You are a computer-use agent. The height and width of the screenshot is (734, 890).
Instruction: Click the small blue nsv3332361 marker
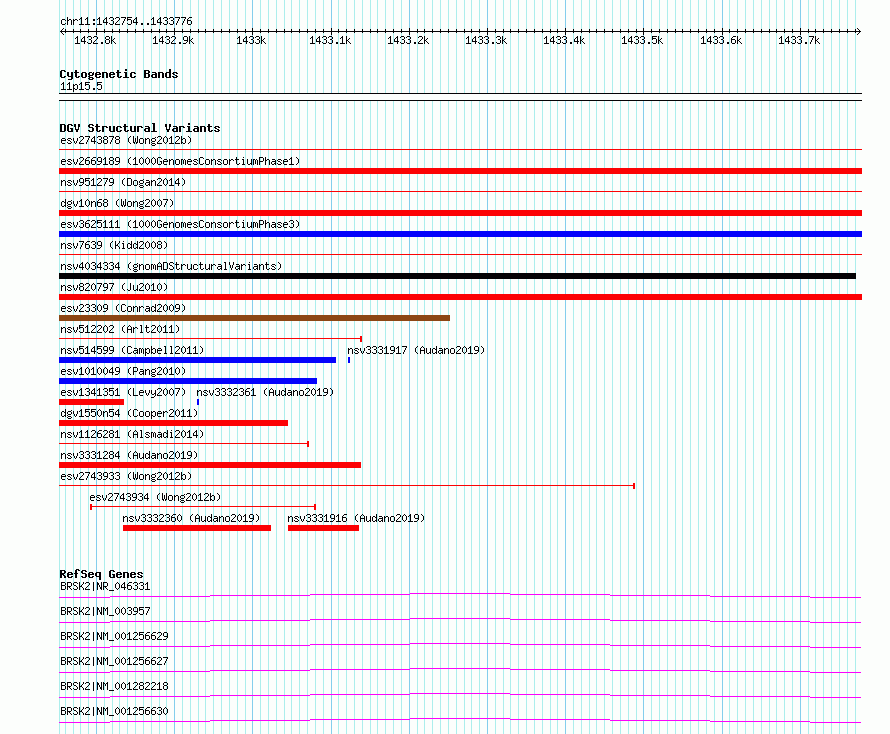[x=198, y=402]
